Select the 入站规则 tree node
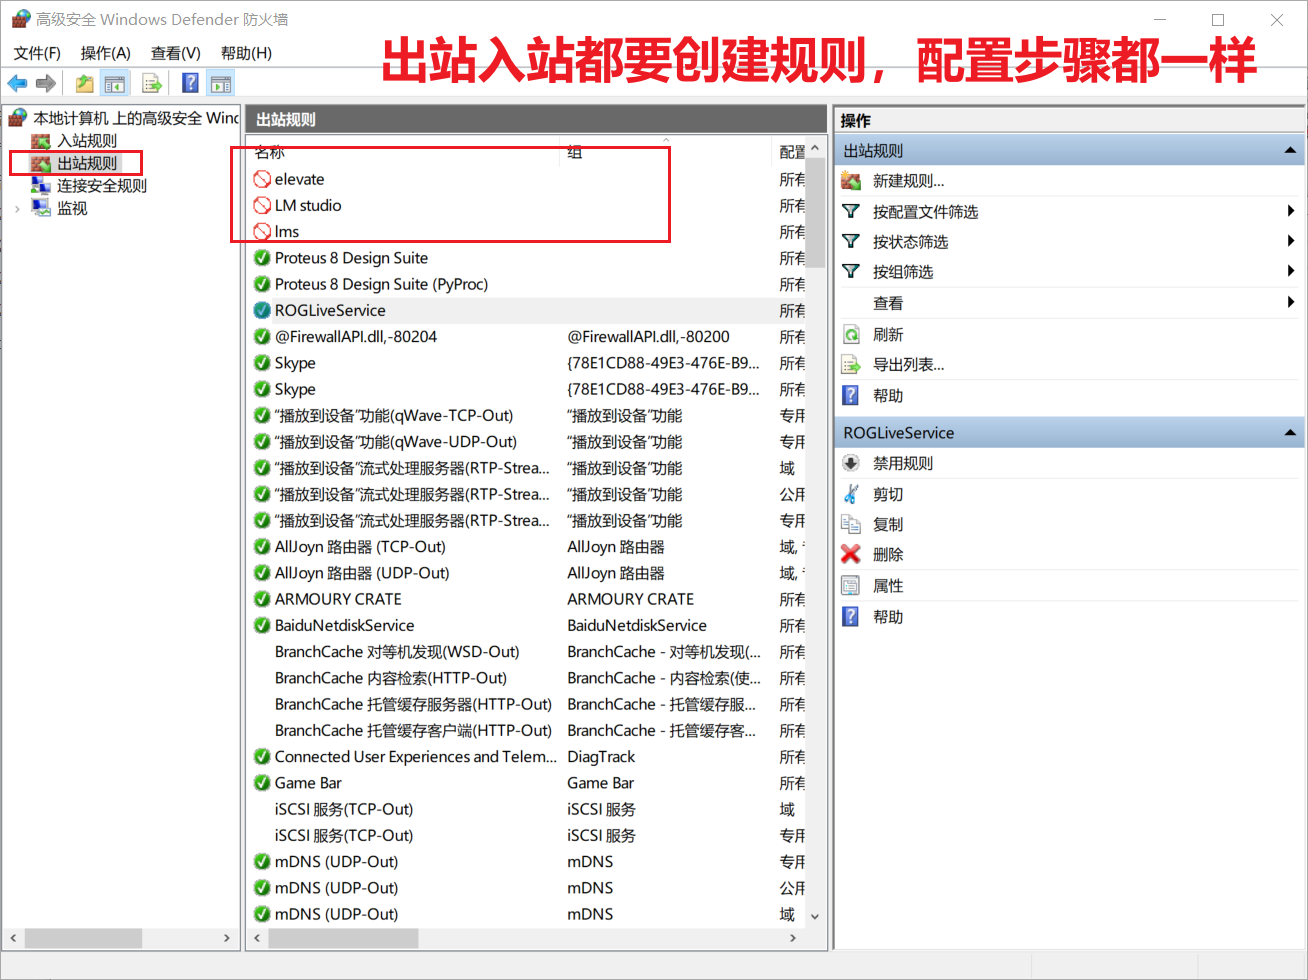 86,141
